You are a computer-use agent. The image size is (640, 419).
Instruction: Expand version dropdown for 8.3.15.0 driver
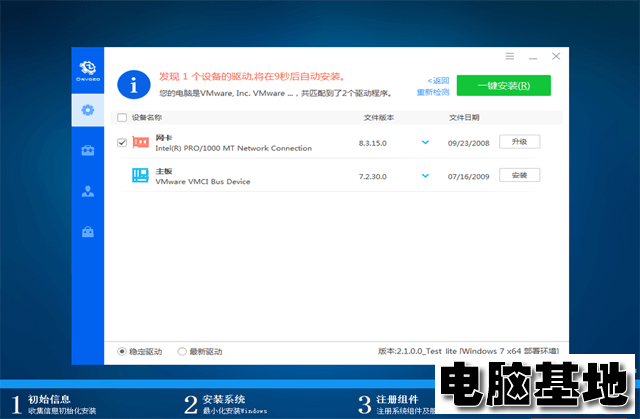click(425, 142)
